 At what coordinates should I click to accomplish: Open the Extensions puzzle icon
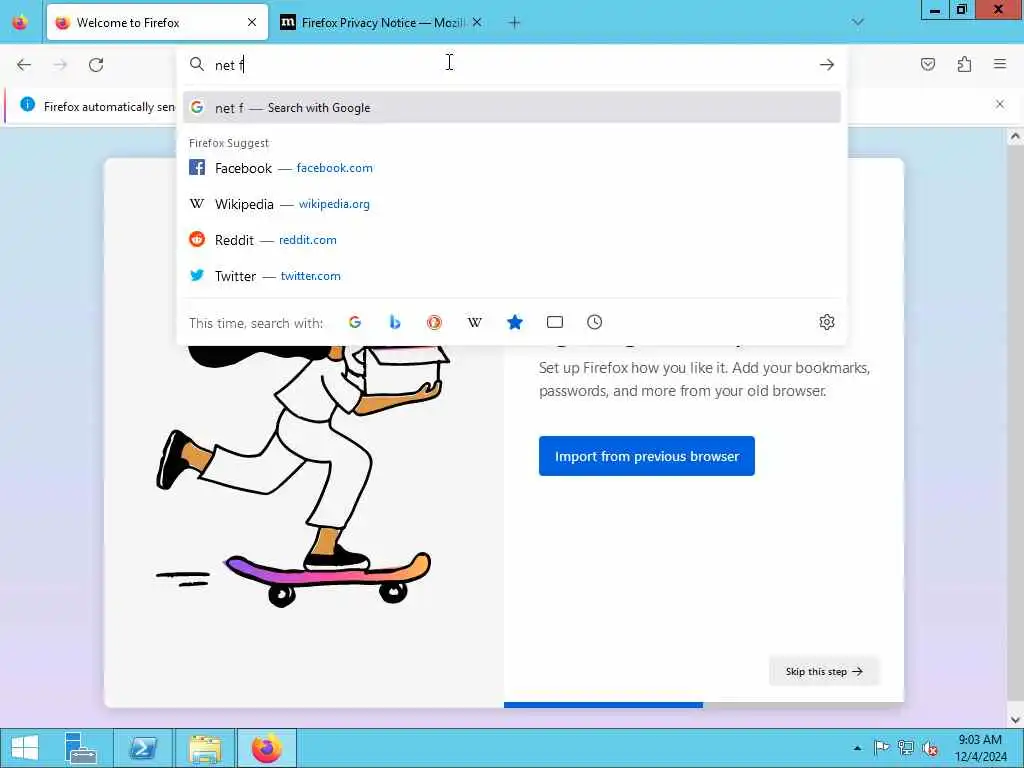pyautogui.click(x=965, y=64)
